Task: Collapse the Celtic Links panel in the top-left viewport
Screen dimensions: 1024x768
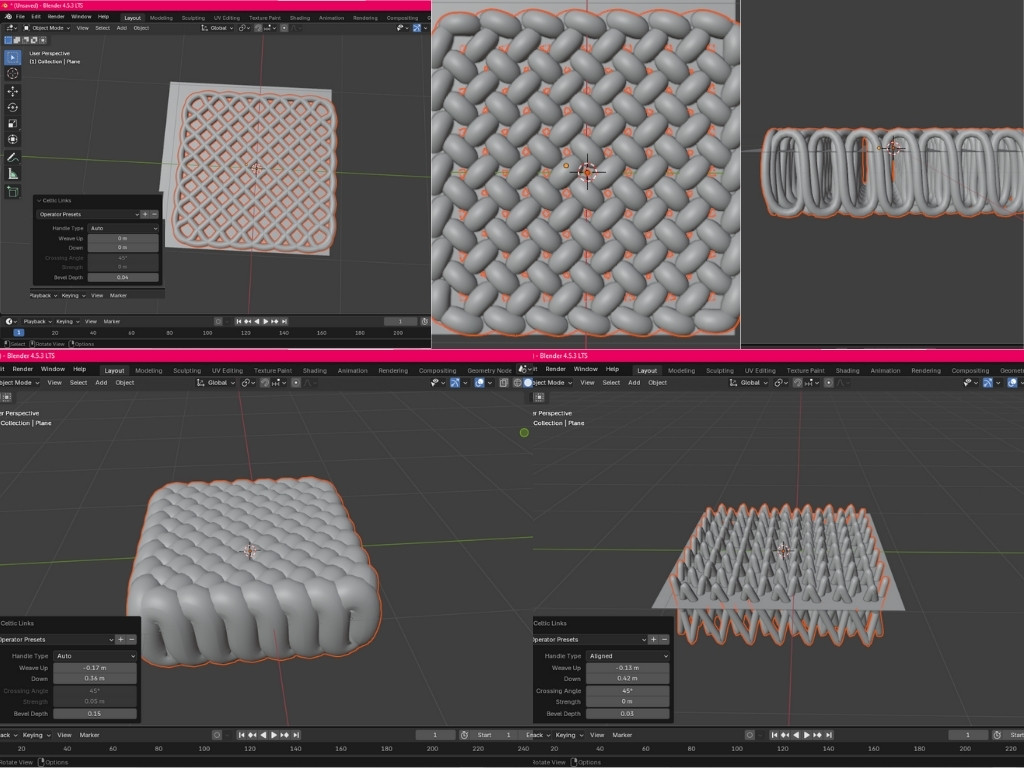Action: pyautogui.click(x=39, y=201)
